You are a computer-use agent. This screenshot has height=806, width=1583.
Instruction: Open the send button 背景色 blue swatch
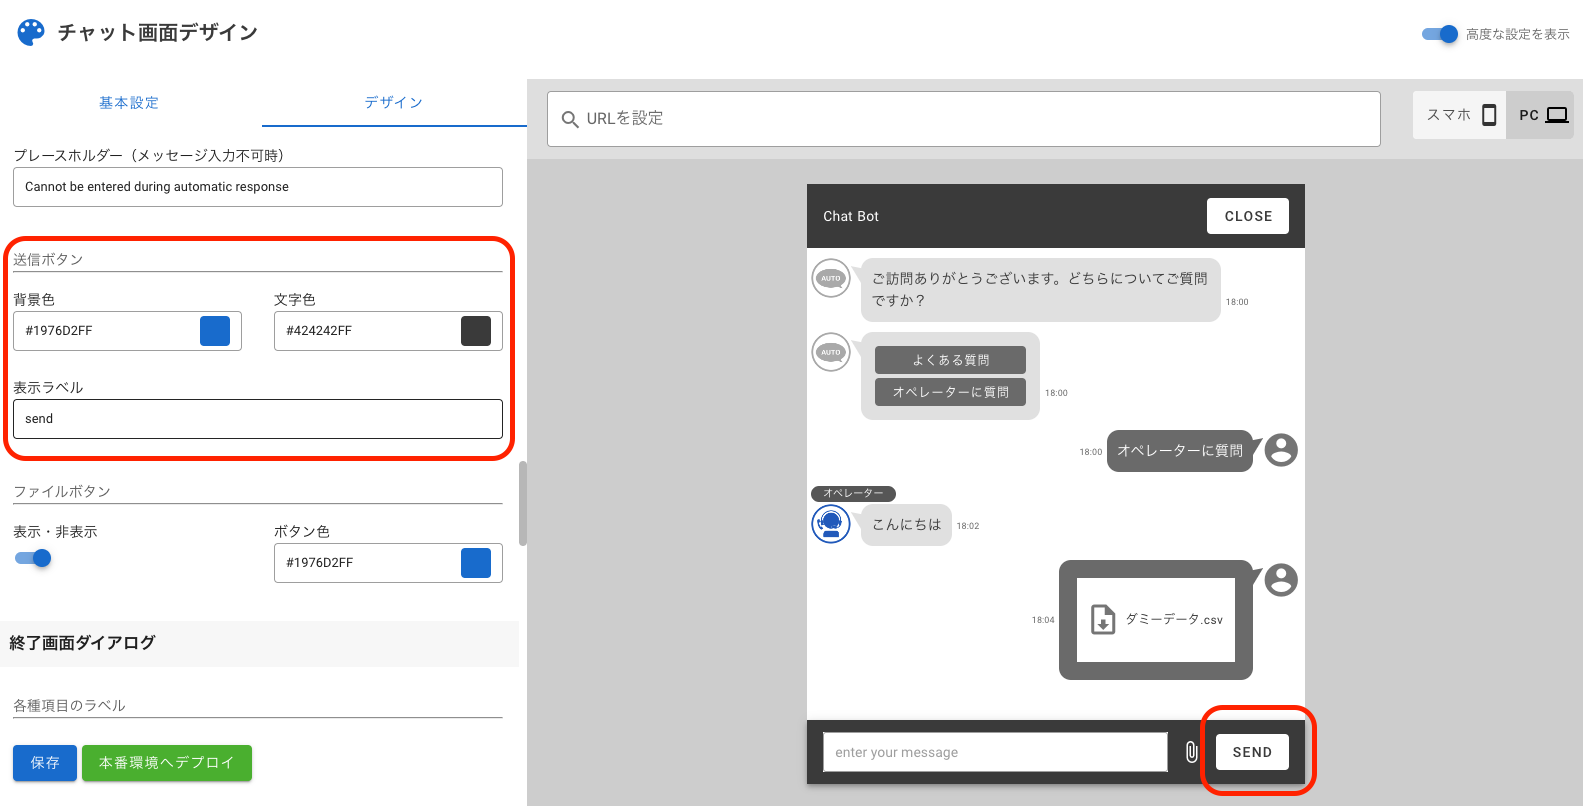pyautogui.click(x=215, y=331)
